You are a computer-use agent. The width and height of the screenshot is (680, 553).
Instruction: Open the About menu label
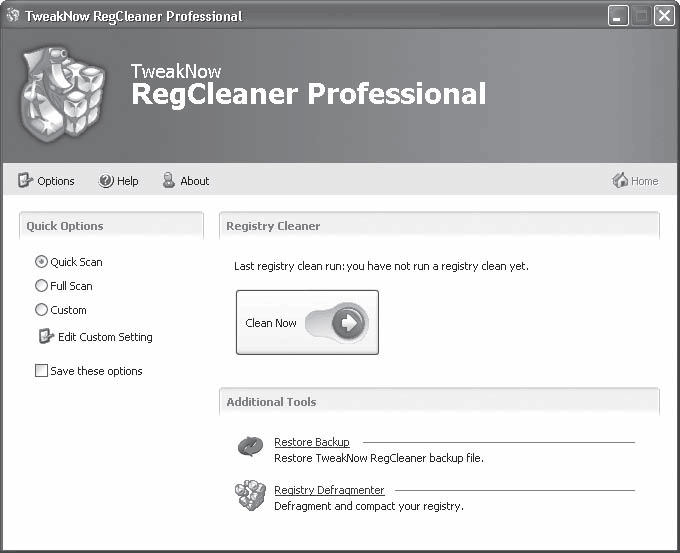195,181
